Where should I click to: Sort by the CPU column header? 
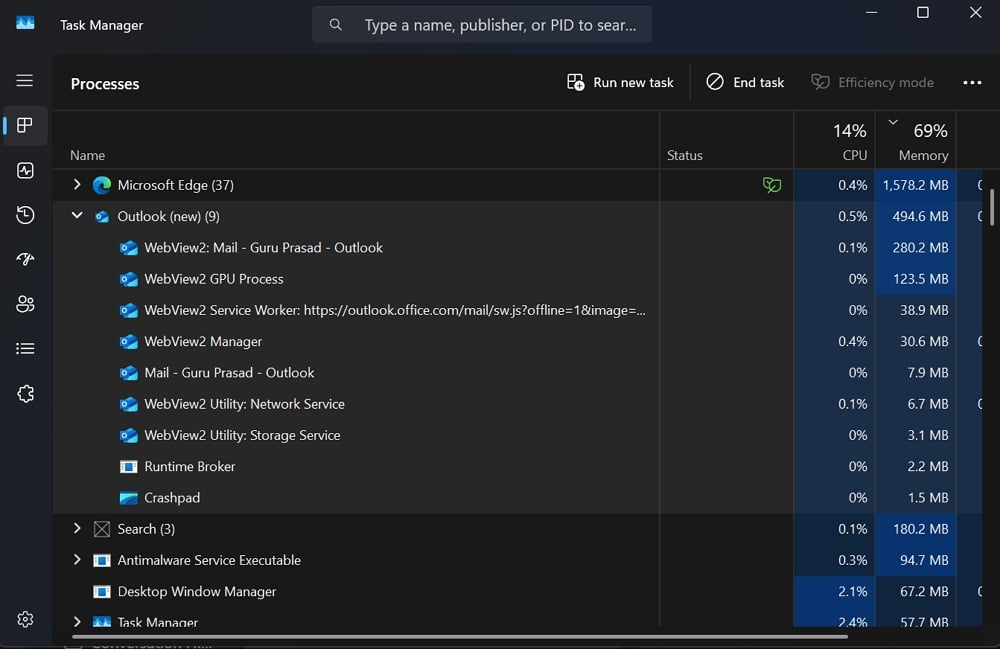pos(834,140)
